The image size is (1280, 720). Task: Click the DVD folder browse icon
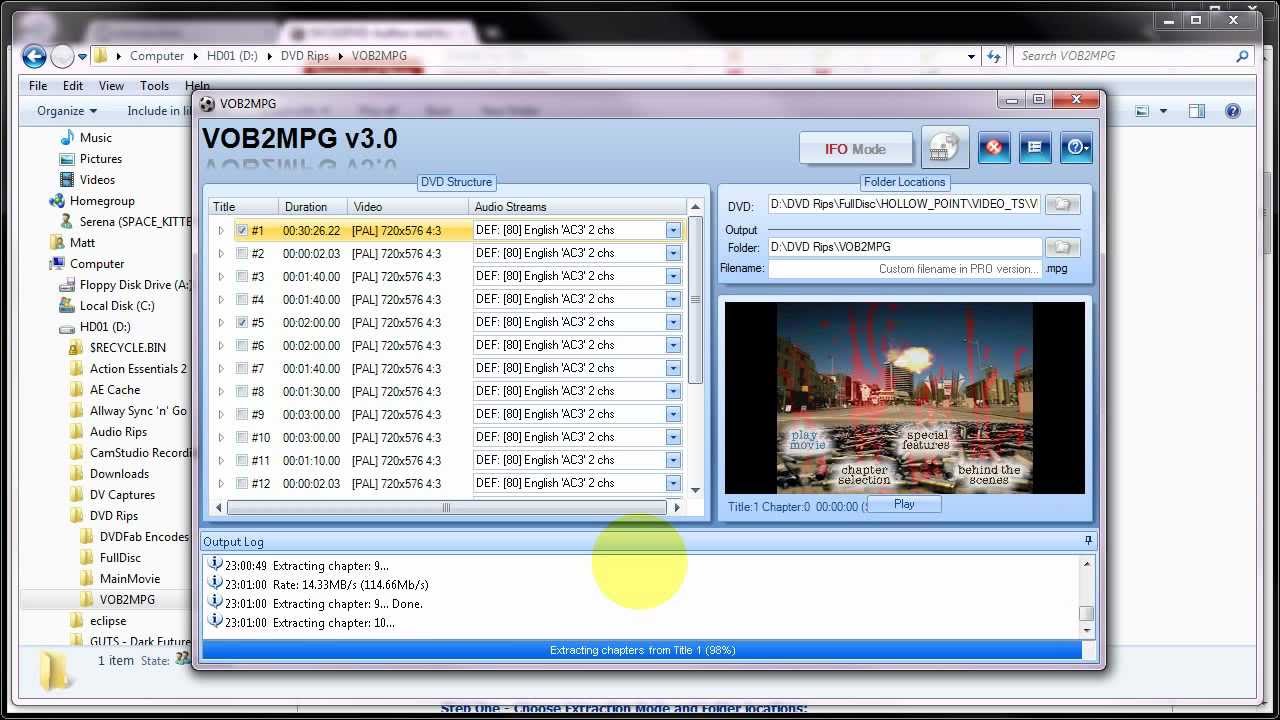click(x=1063, y=205)
